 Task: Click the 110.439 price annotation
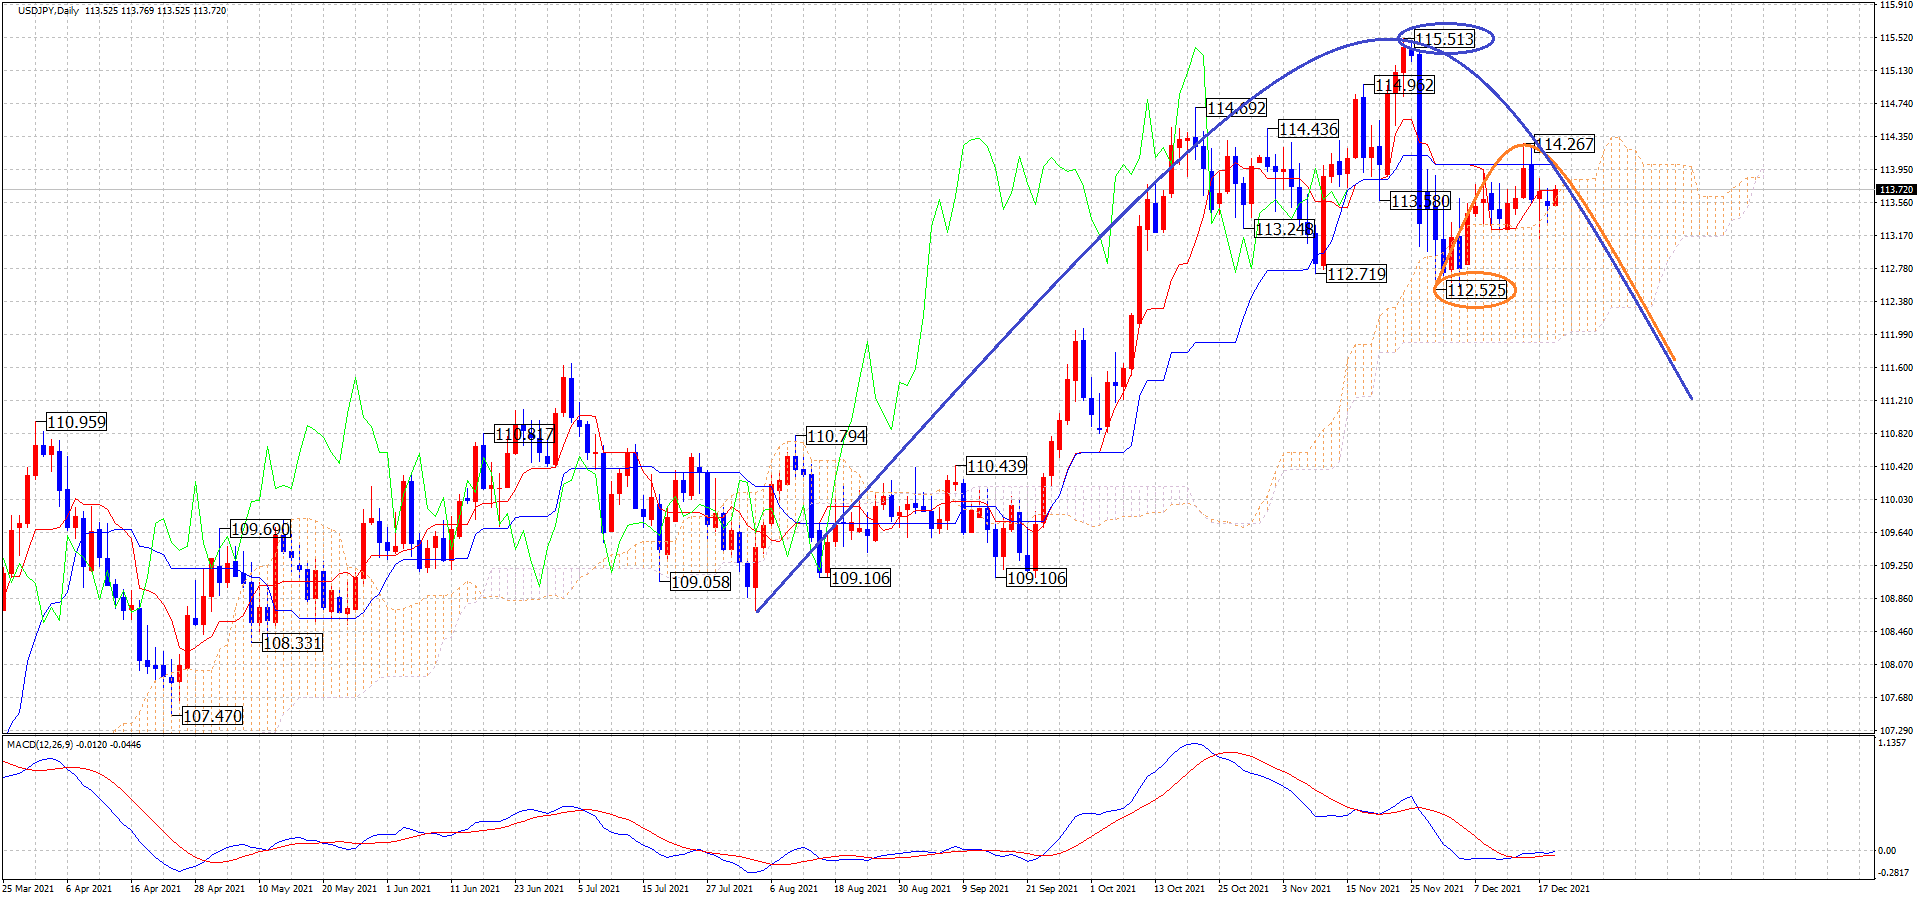(996, 466)
